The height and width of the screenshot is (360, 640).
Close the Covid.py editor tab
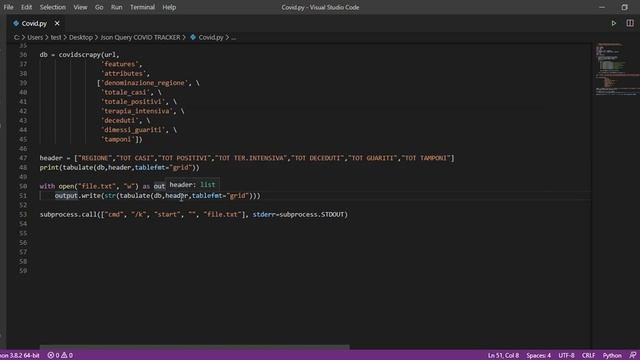pos(57,24)
